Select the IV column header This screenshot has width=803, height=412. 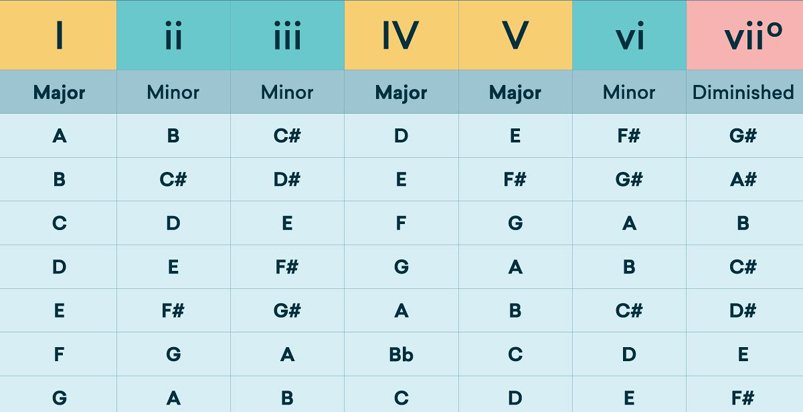tap(402, 35)
